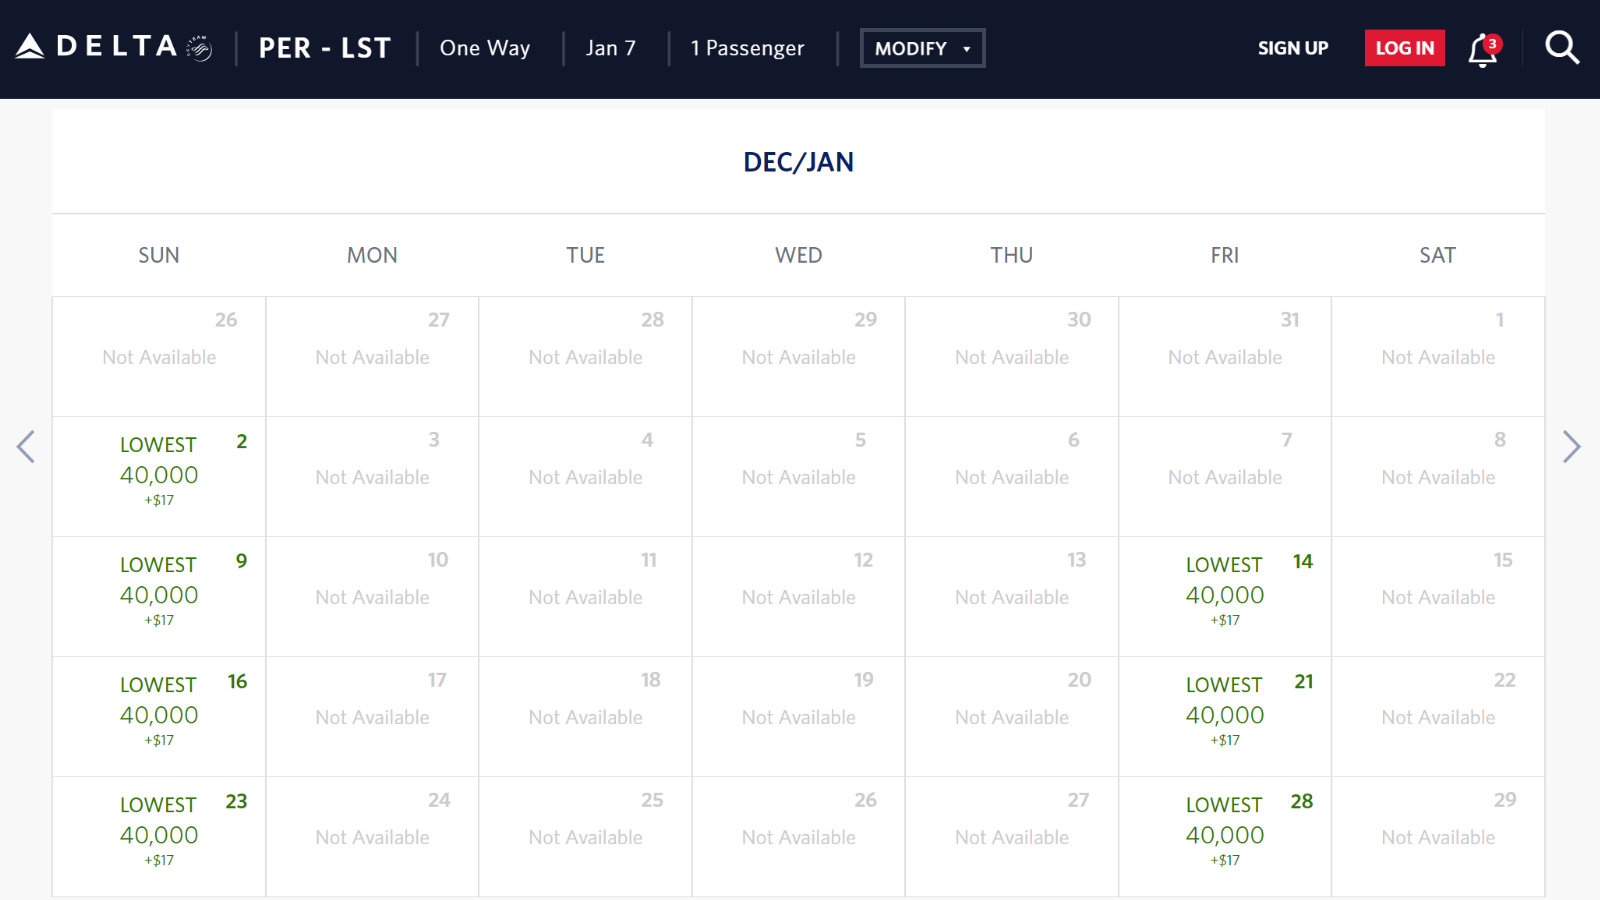Viewport: 1600px width, 900px height.
Task: Expand the MODIFY dropdown
Action: (923, 48)
